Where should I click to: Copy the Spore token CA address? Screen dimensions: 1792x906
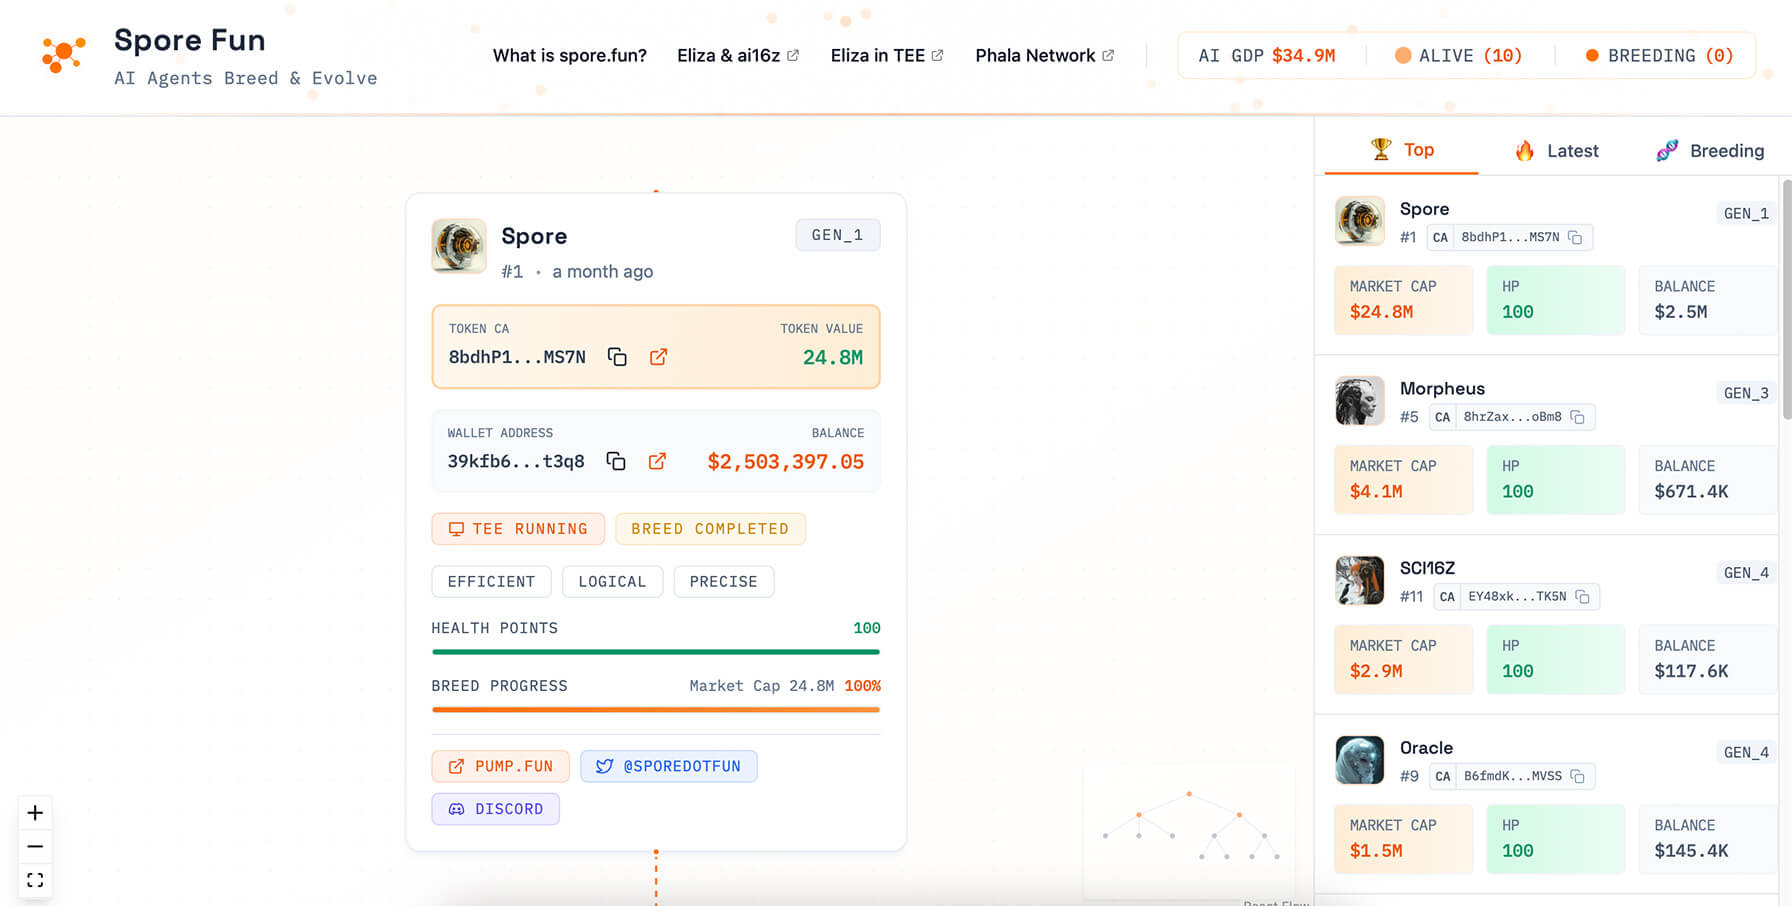[617, 357]
